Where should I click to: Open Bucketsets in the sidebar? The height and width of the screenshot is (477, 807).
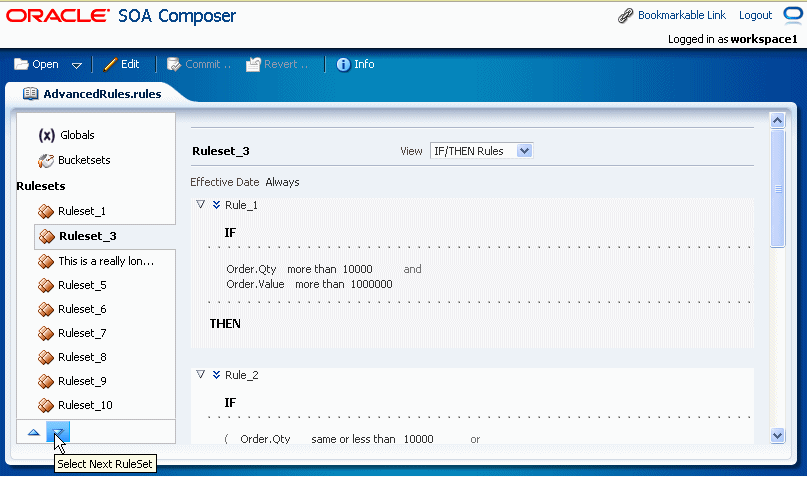tap(84, 160)
